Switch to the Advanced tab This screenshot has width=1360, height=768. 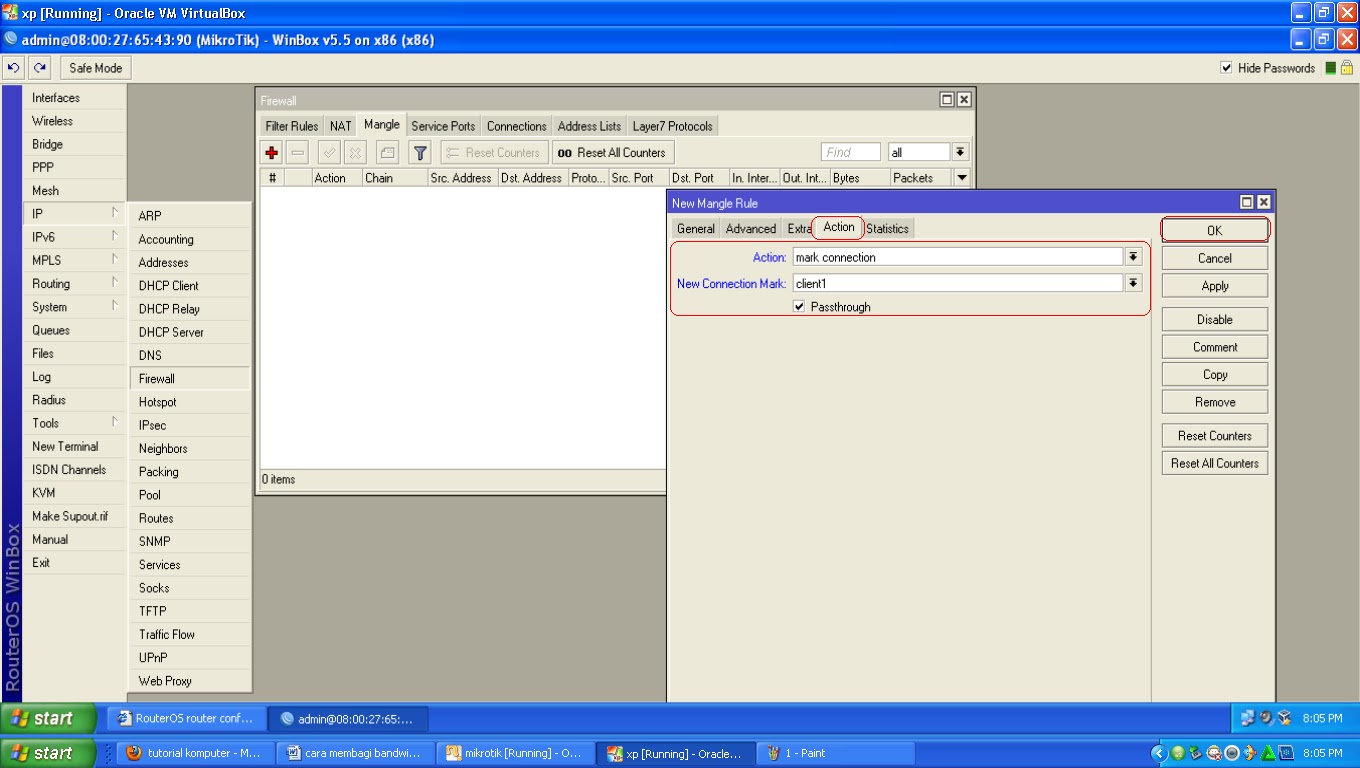coord(751,229)
